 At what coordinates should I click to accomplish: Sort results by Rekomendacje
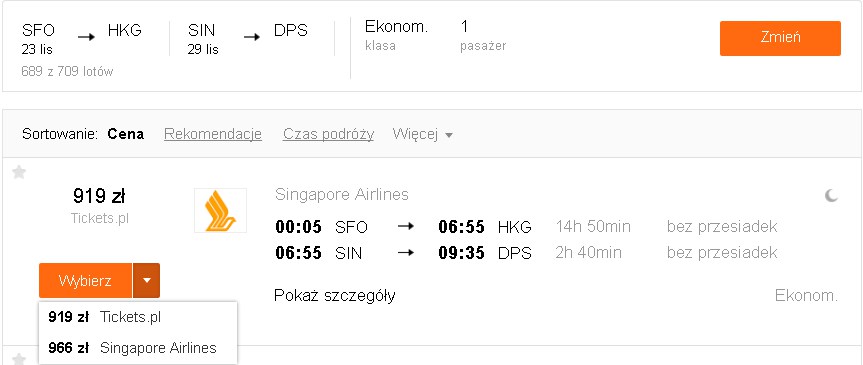pos(212,134)
